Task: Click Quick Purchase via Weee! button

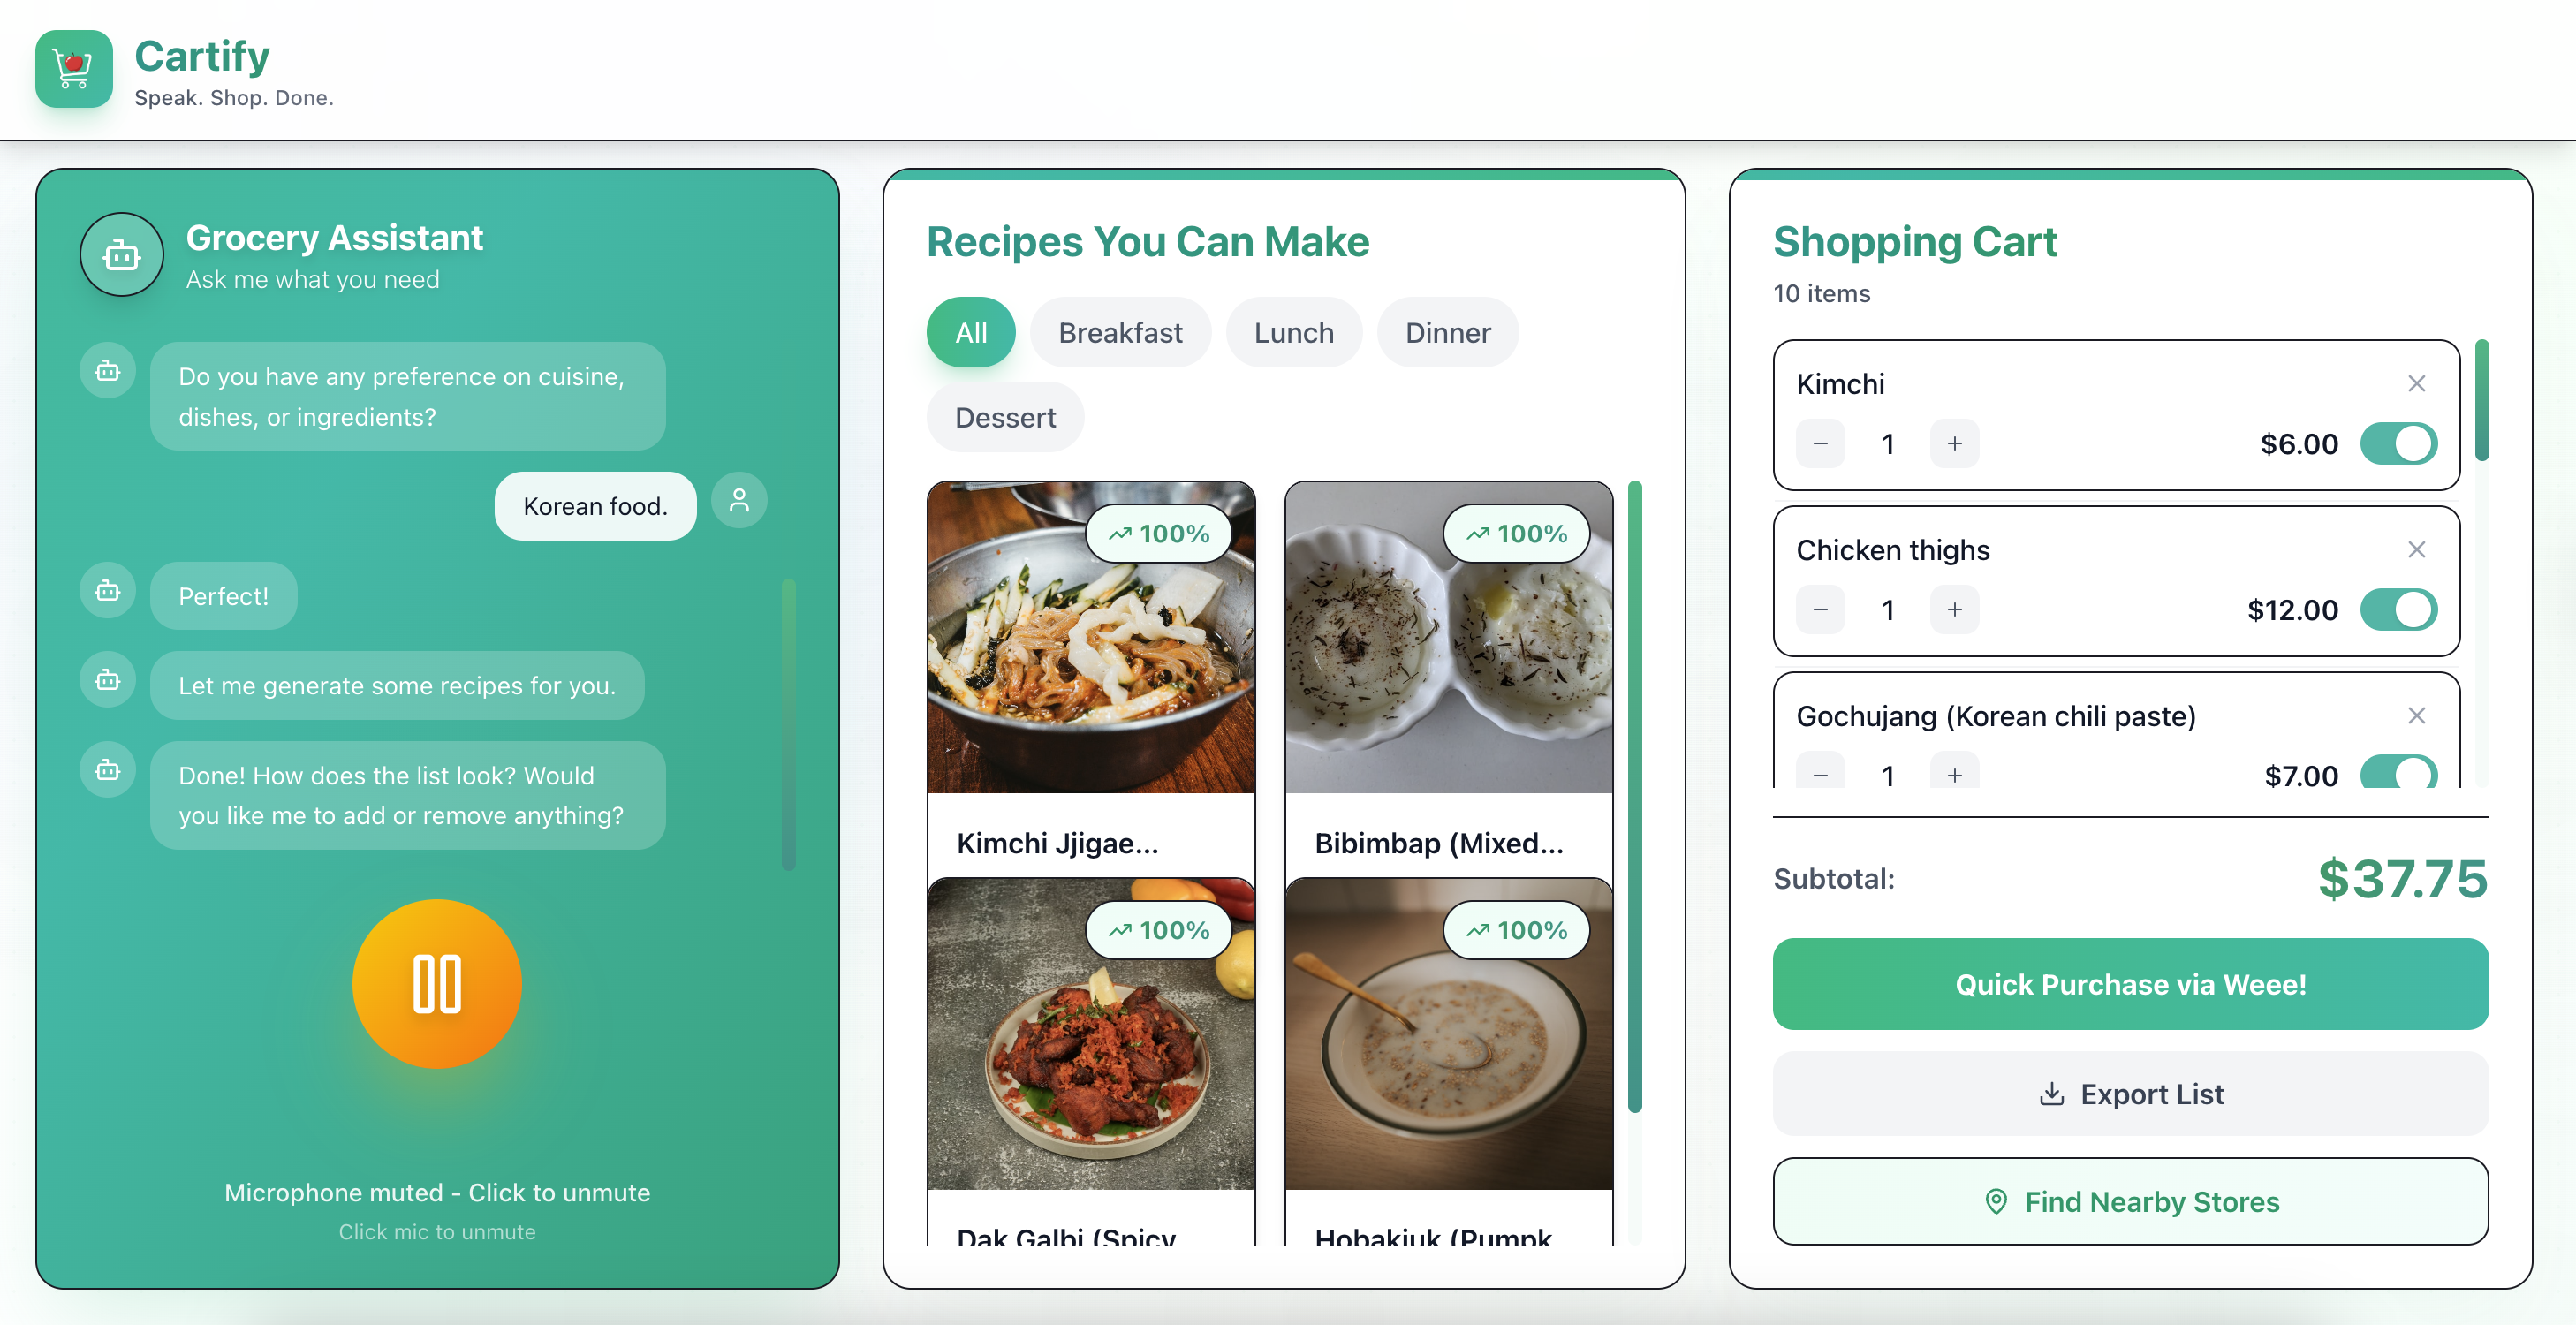Action: [2130, 985]
